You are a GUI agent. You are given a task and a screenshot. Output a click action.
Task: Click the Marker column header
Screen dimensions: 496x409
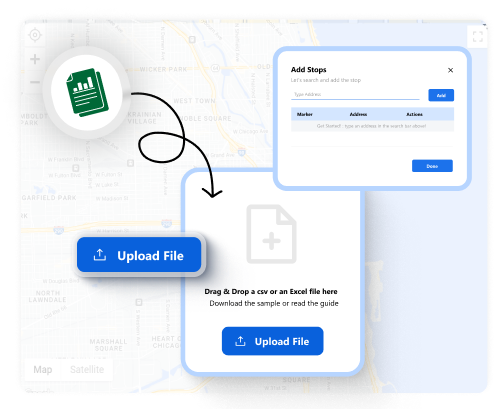tap(305, 114)
